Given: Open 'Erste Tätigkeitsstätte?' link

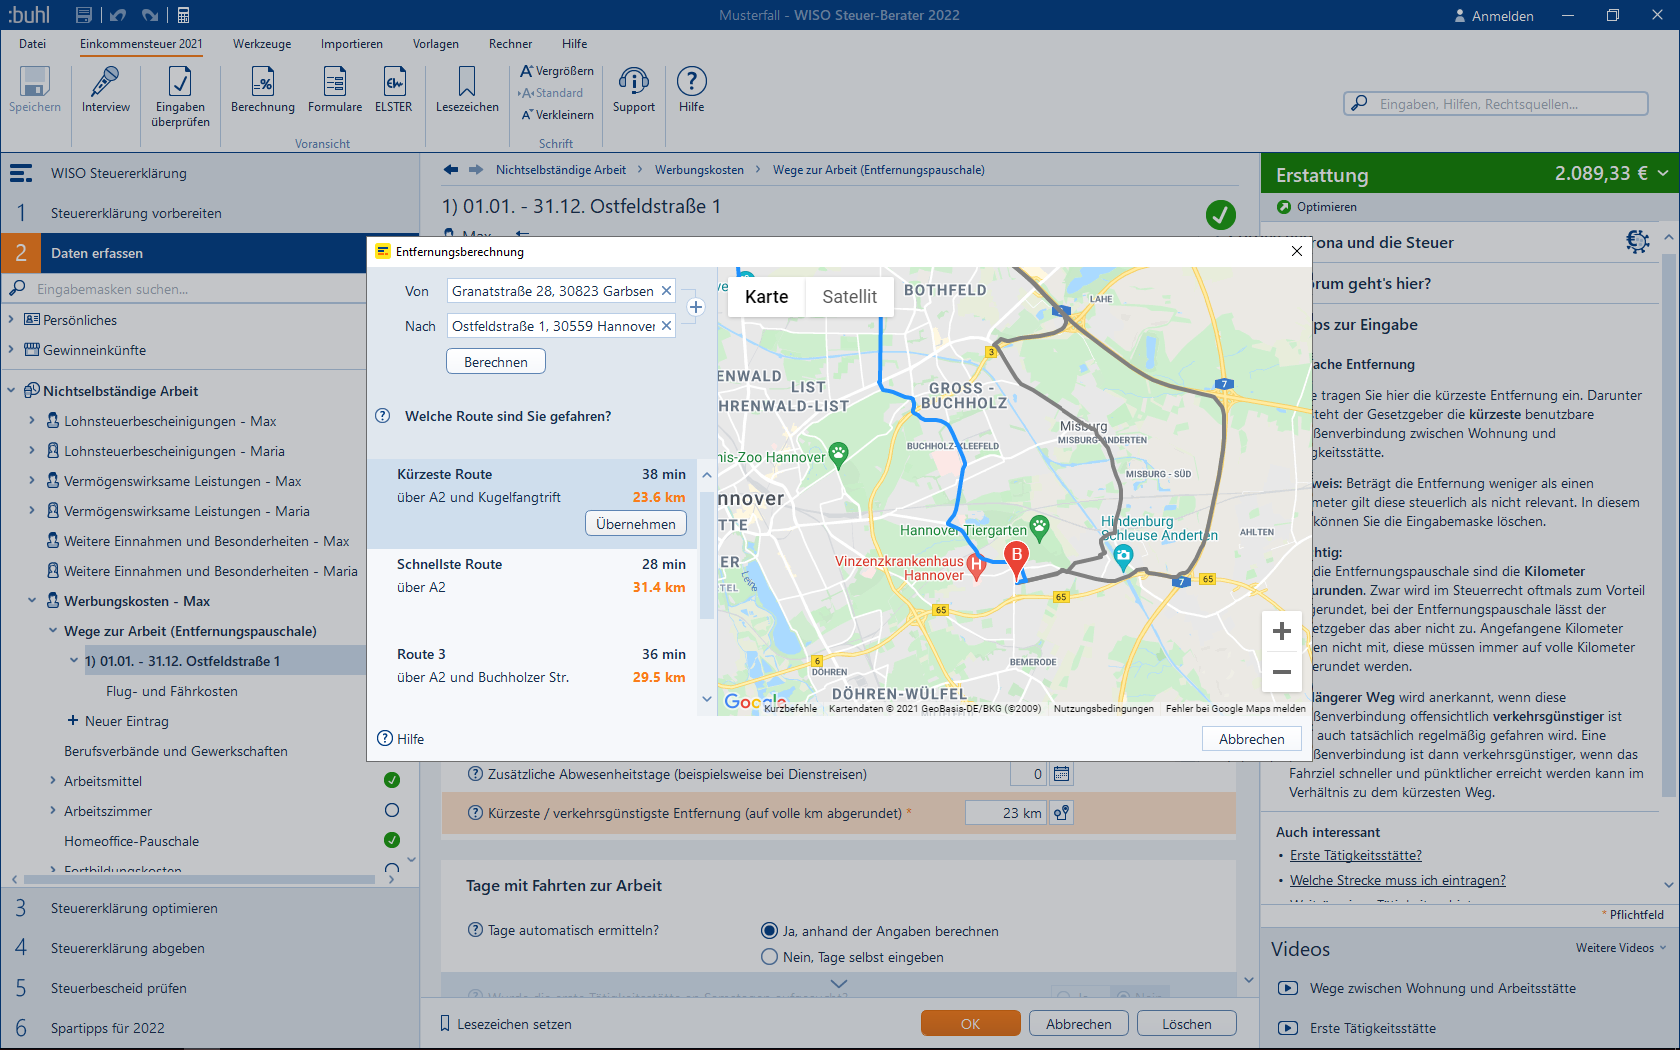Looking at the screenshot, I should pyautogui.click(x=1355, y=856).
